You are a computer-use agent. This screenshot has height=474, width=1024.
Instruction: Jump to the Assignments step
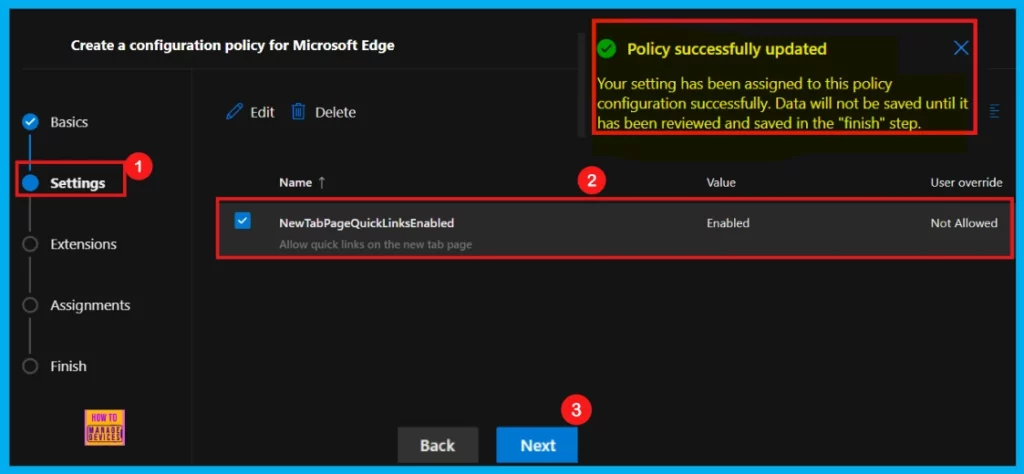tap(90, 306)
